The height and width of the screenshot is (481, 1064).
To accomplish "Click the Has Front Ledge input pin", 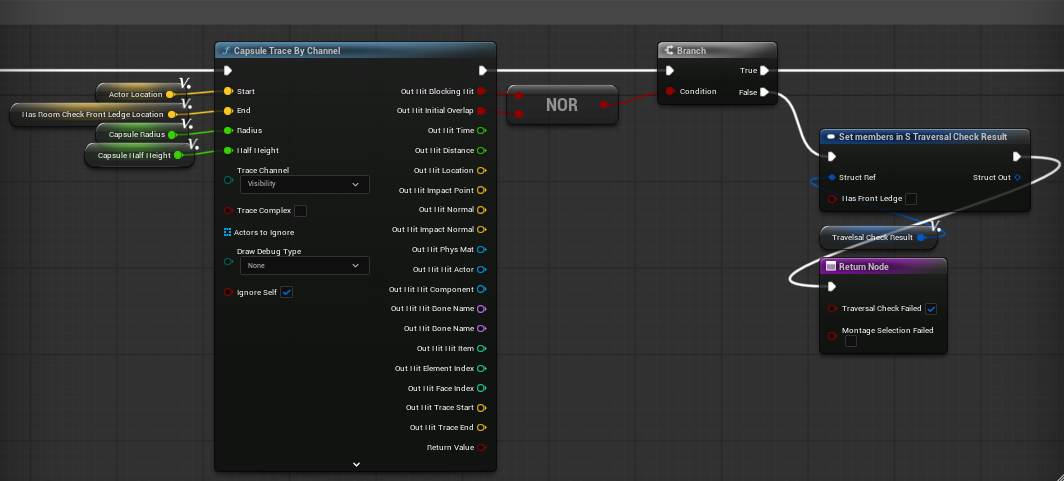I will 832,199.
